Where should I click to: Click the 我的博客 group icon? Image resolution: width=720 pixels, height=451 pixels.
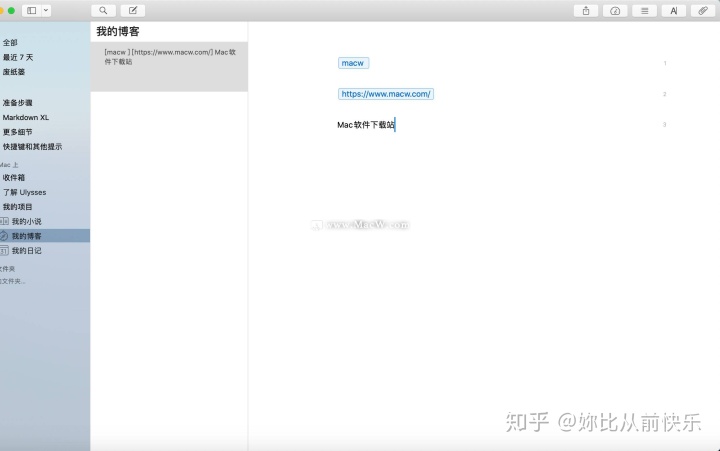[4, 237]
